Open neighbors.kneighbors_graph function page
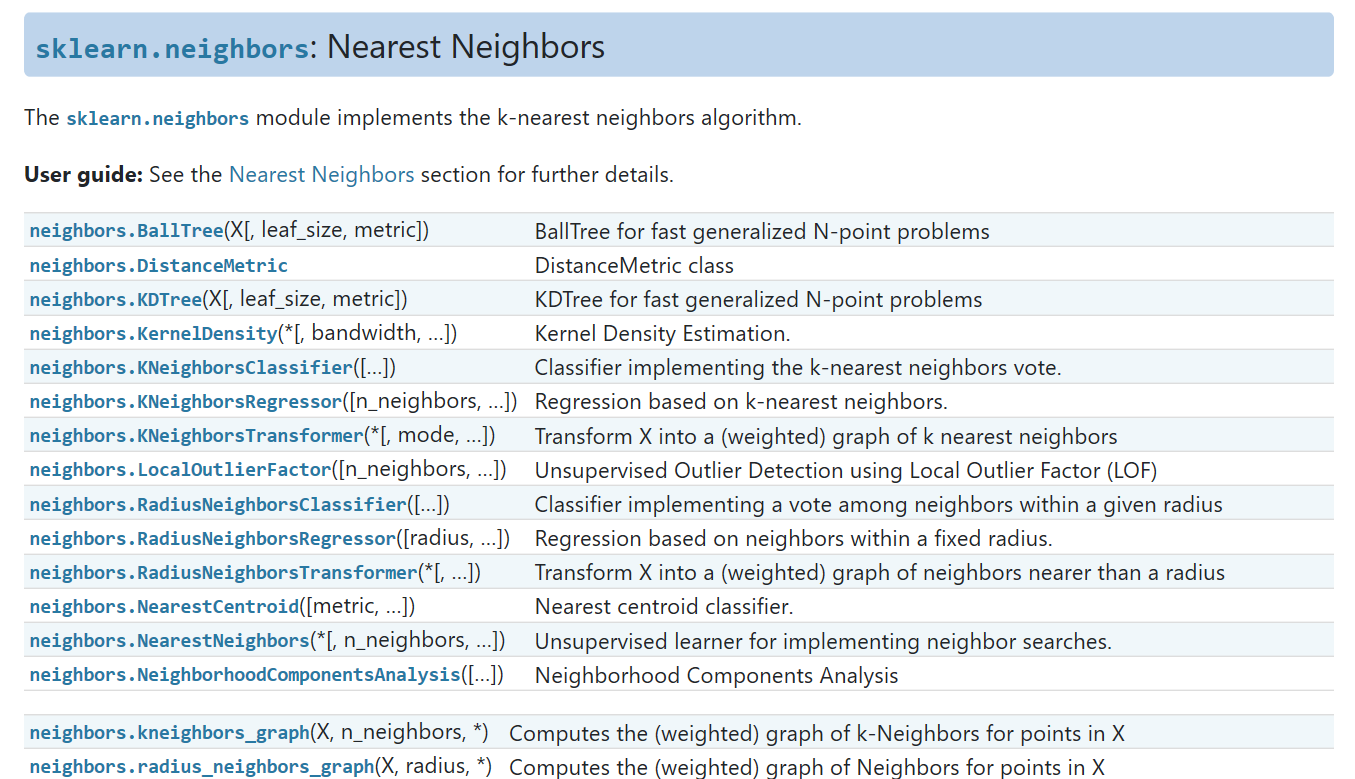1355x779 pixels. click(x=170, y=733)
